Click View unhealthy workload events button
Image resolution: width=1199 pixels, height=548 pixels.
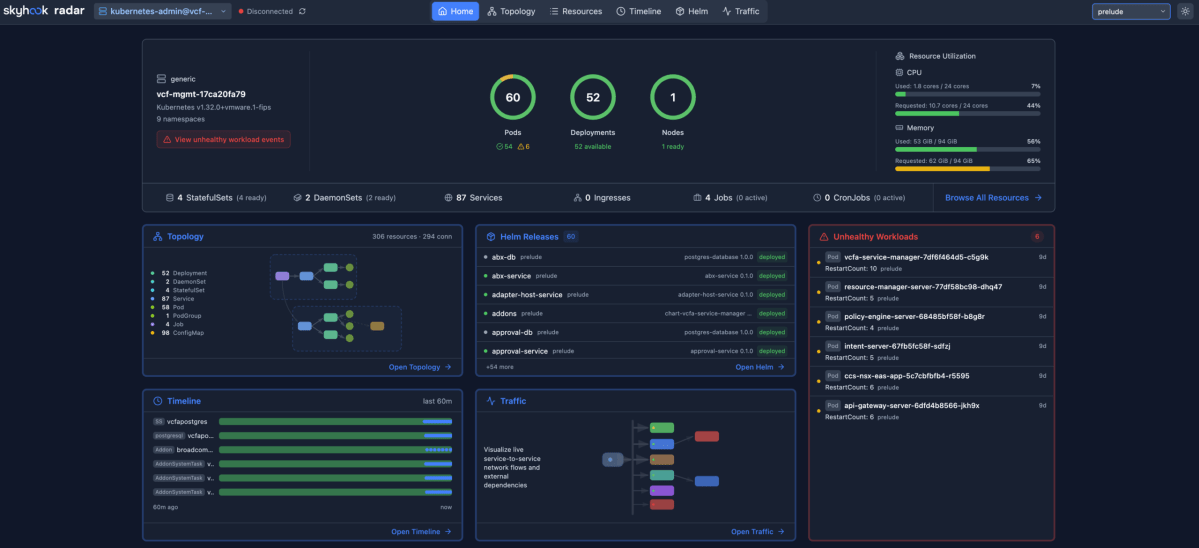pos(223,140)
